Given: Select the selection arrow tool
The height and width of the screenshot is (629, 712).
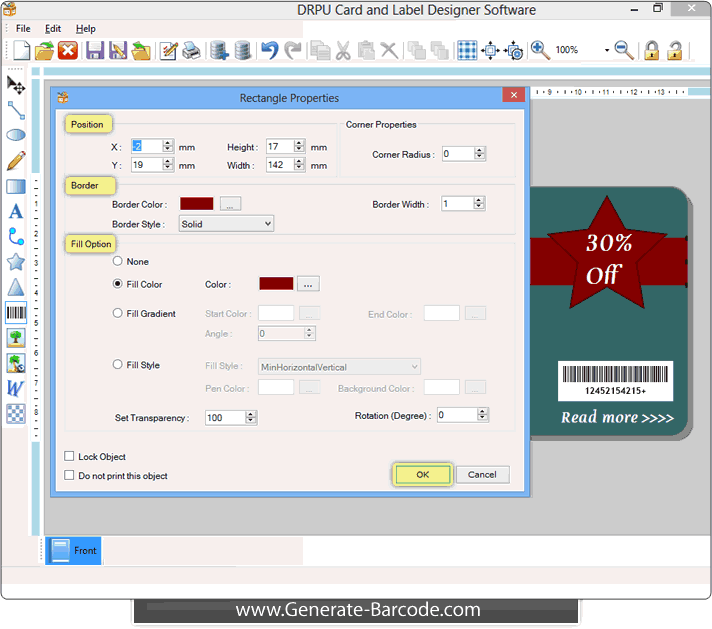Looking at the screenshot, I should pos(16,85).
